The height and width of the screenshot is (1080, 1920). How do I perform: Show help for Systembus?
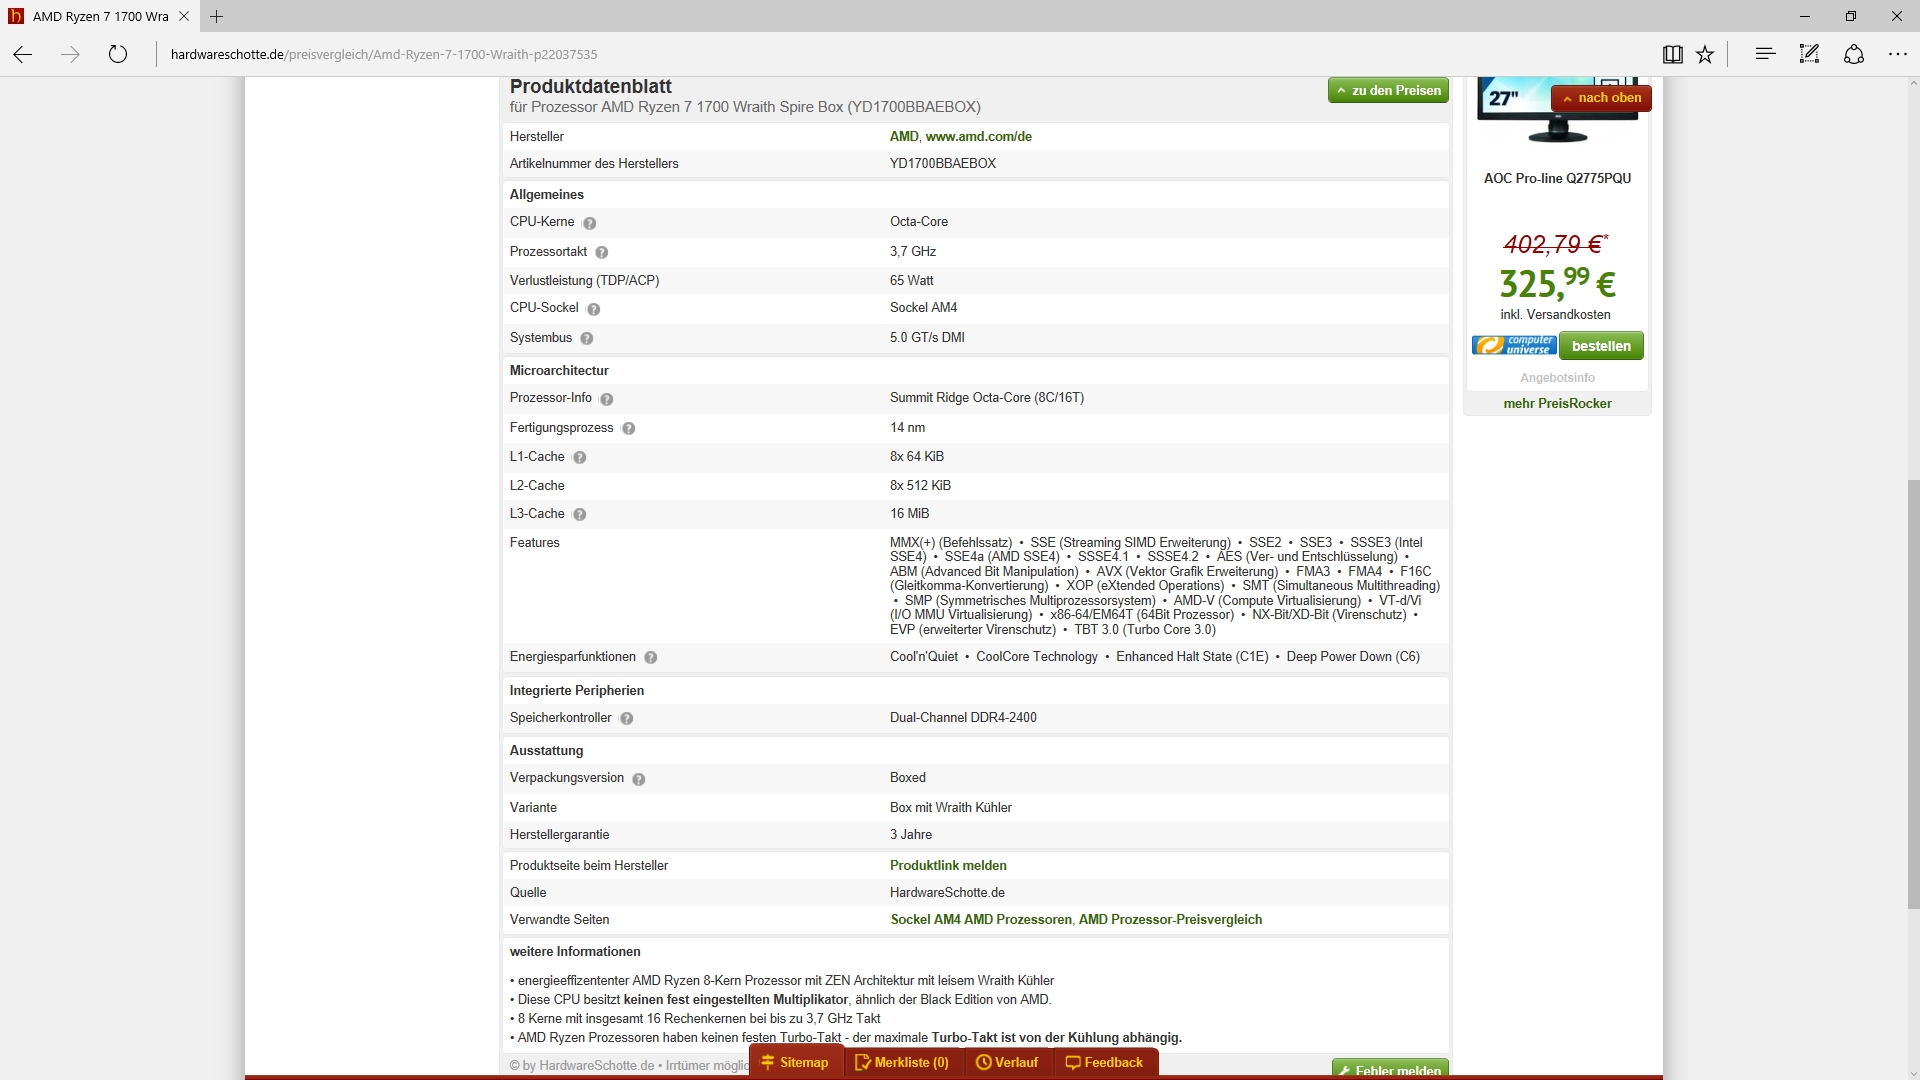click(x=586, y=339)
